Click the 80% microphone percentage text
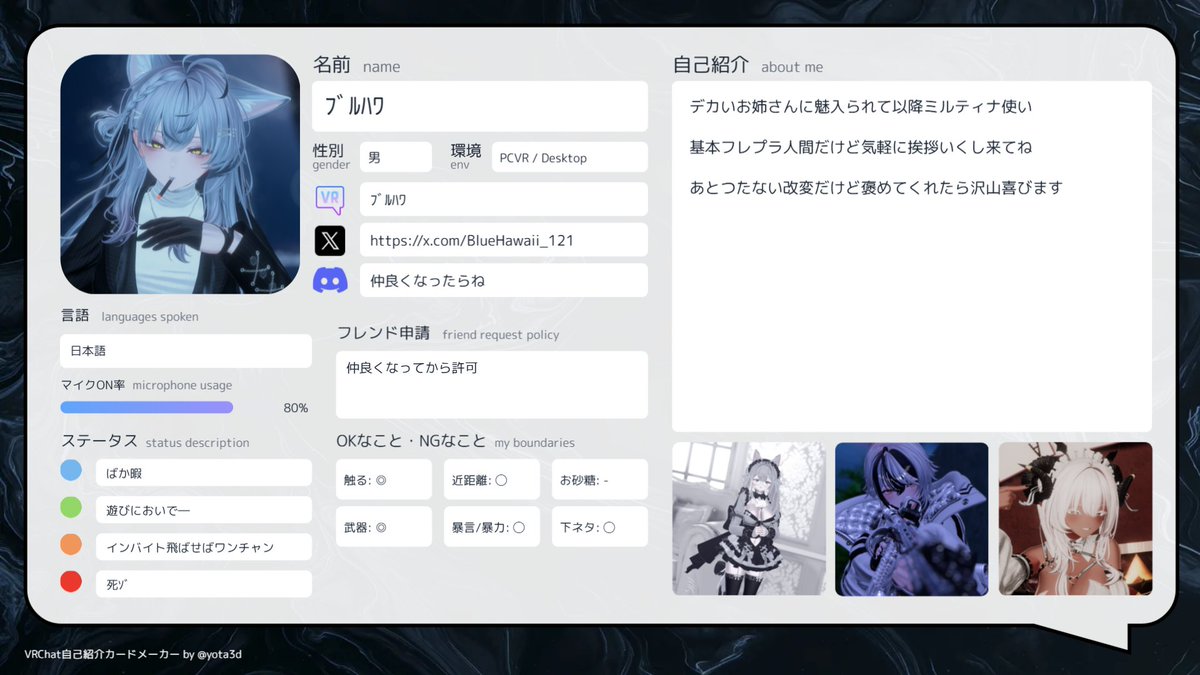This screenshot has height=675, width=1200. tap(296, 408)
